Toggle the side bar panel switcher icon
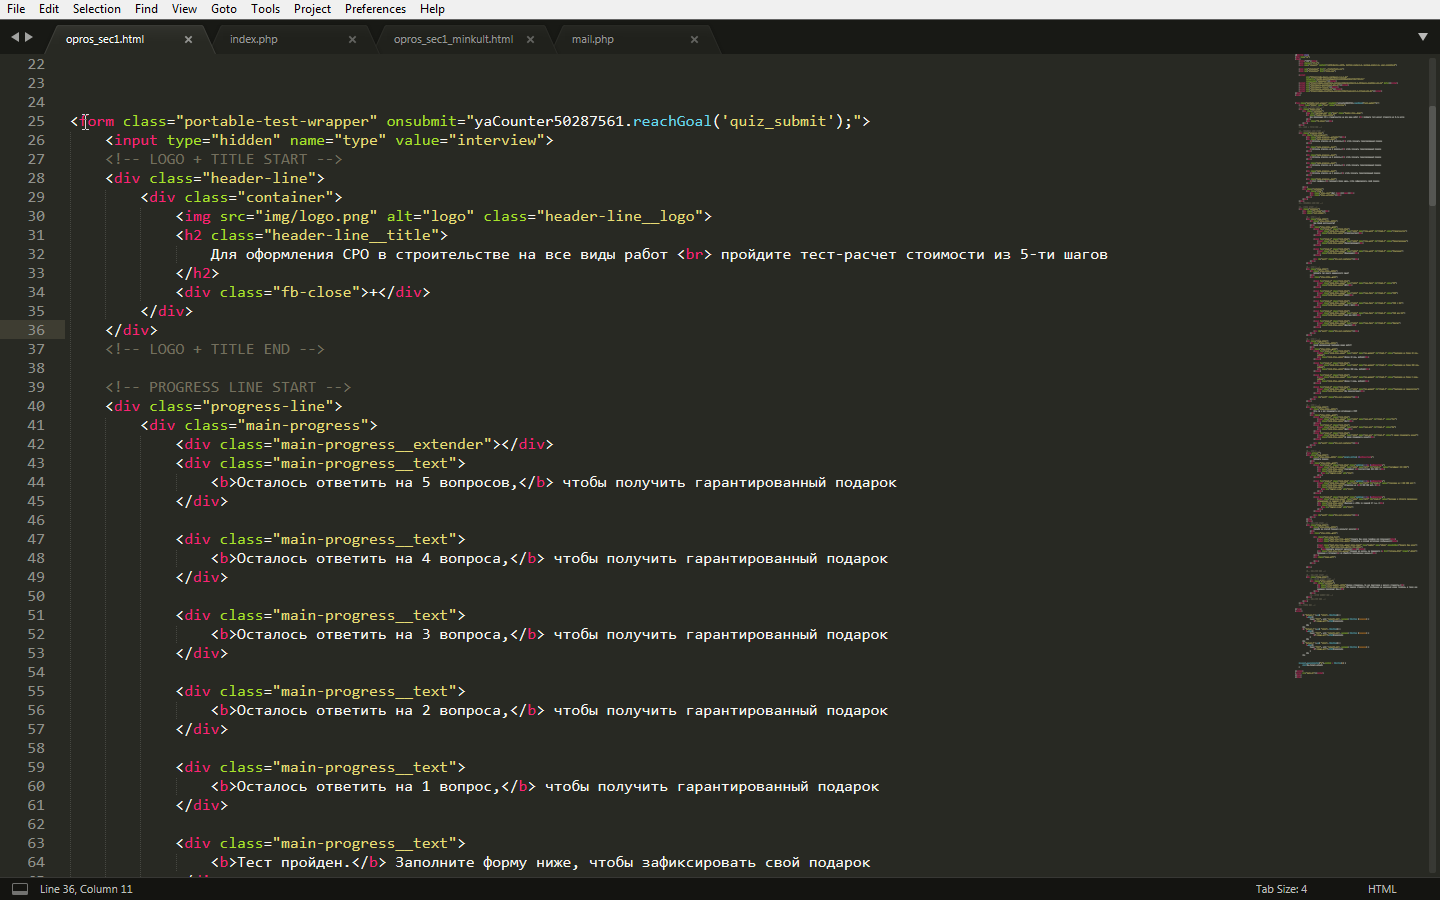 [20, 889]
